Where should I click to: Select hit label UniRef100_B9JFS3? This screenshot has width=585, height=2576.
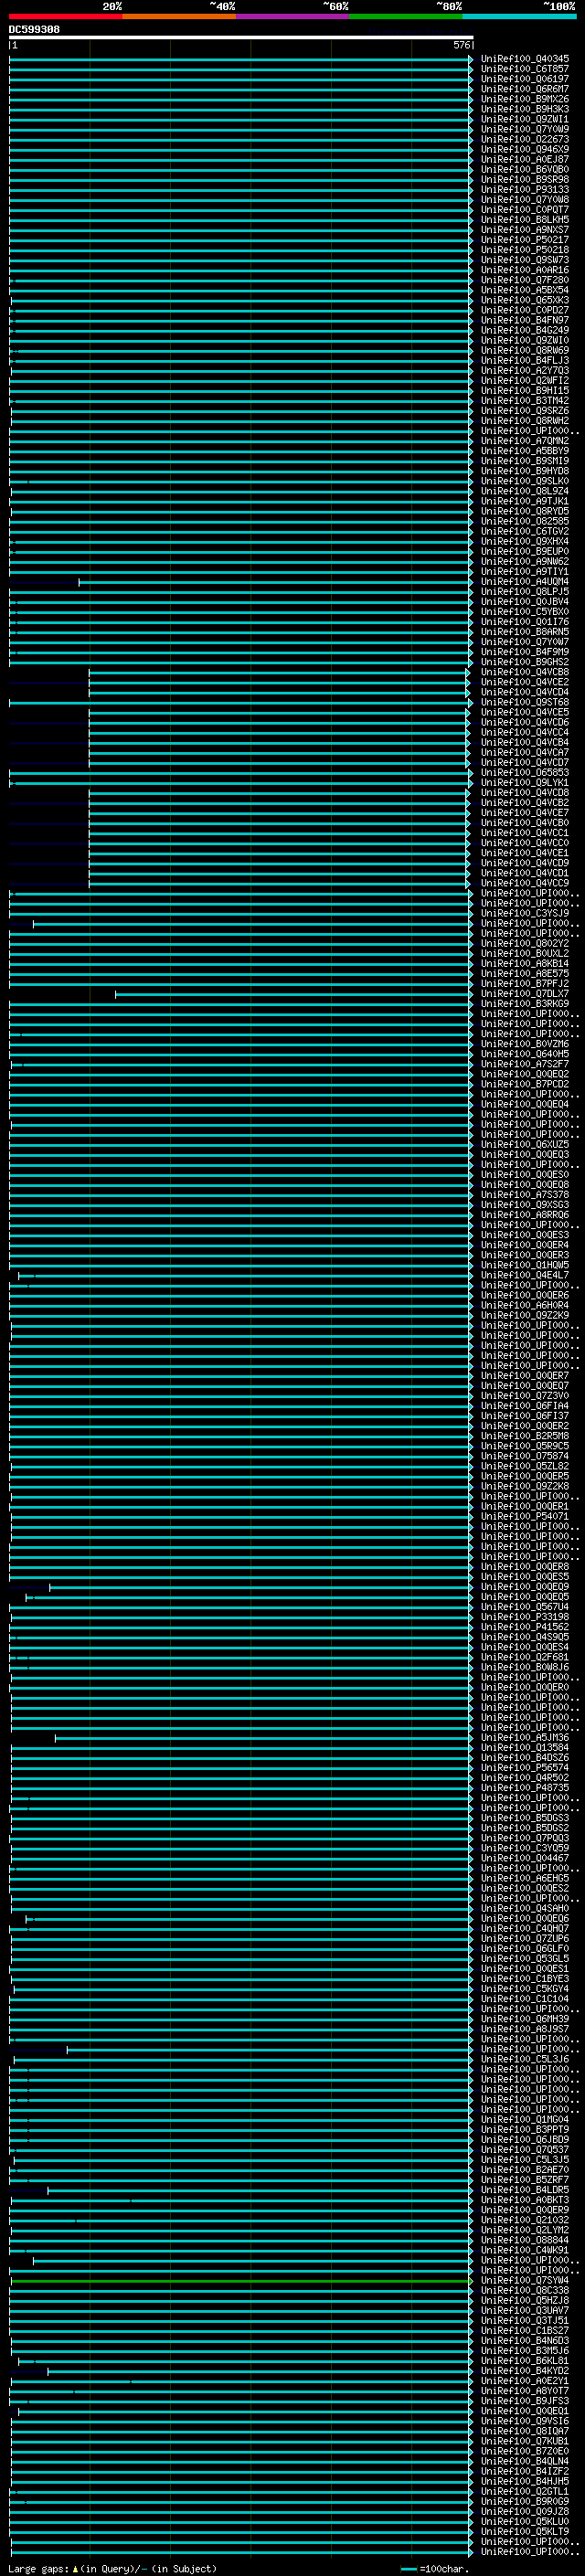click(x=525, y=2401)
